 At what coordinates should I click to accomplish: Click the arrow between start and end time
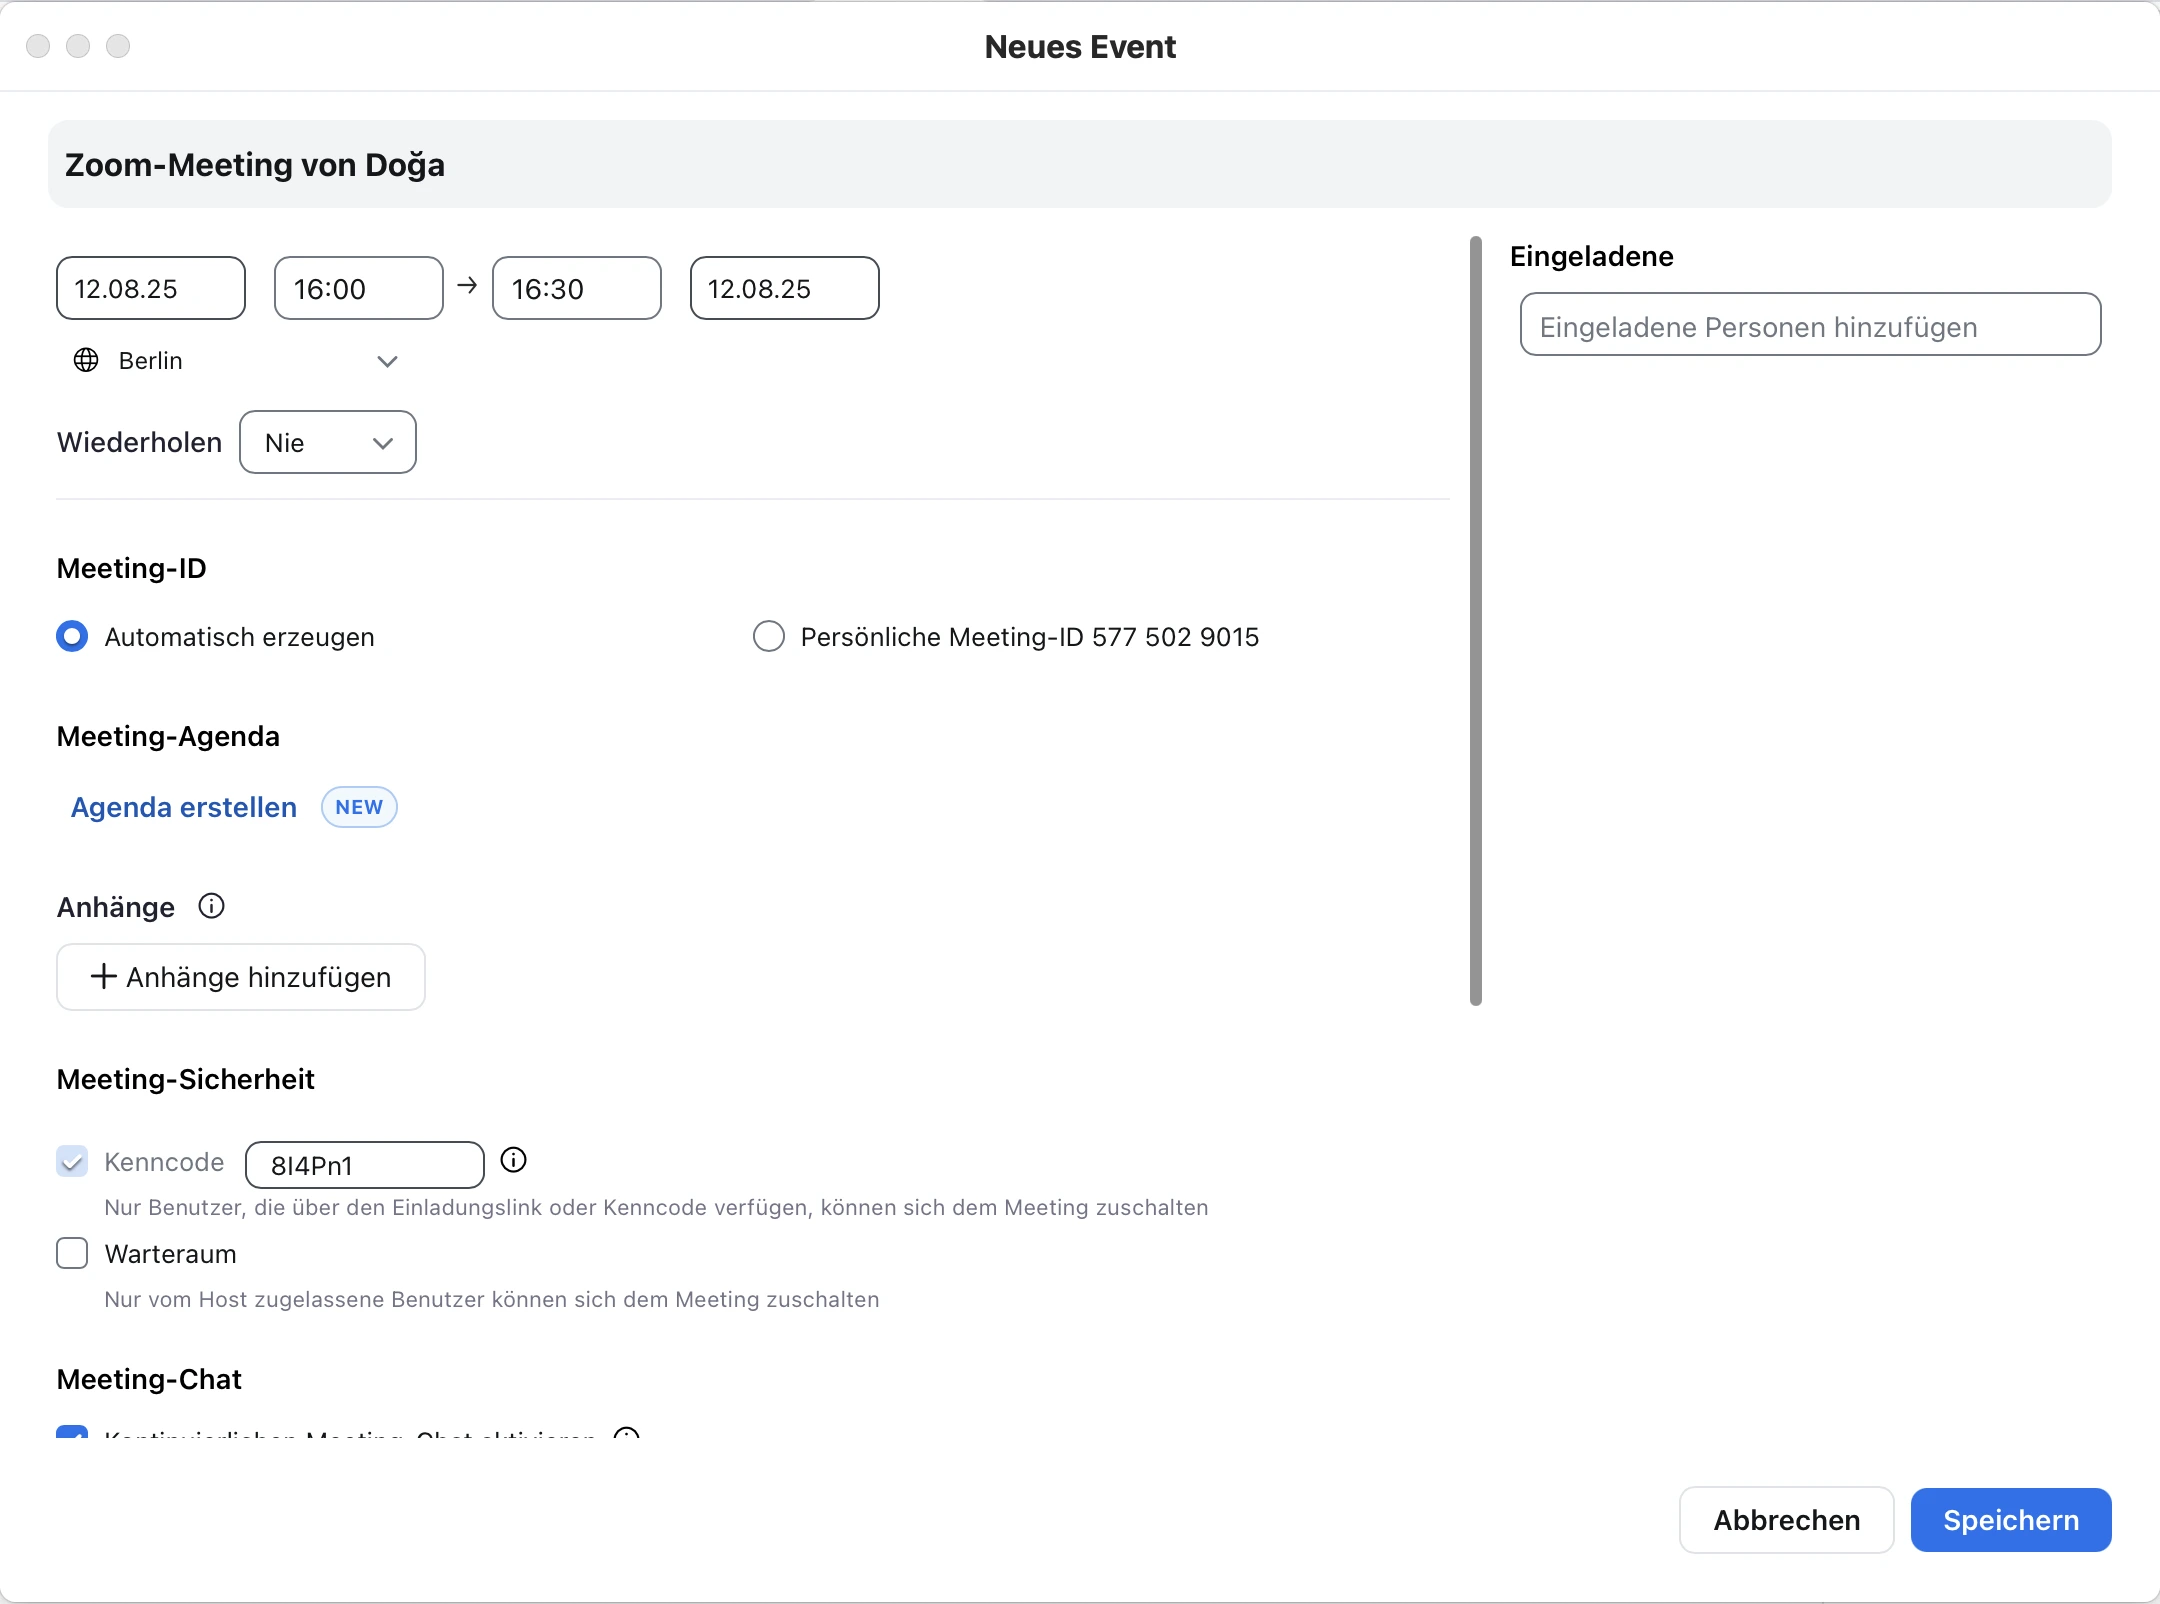pyautogui.click(x=467, y=286)
